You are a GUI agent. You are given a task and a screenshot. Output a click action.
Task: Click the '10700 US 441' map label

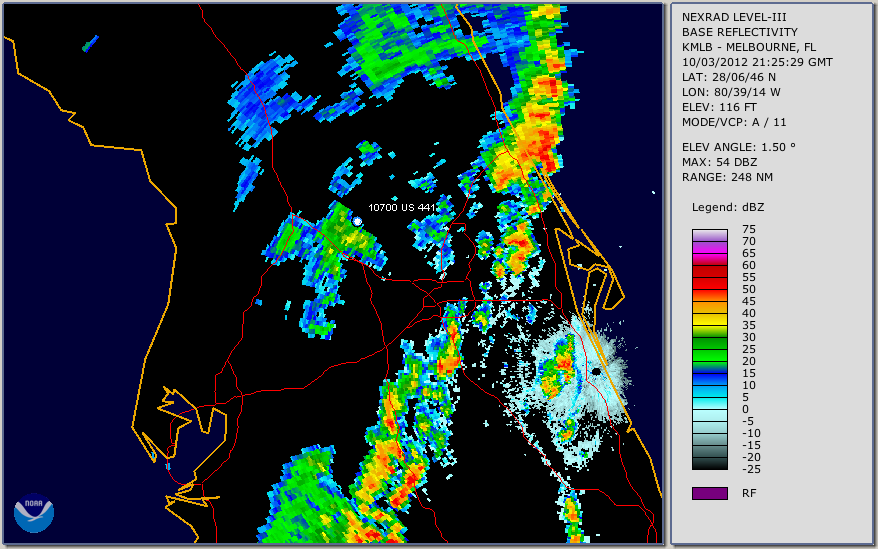(401, 207)
